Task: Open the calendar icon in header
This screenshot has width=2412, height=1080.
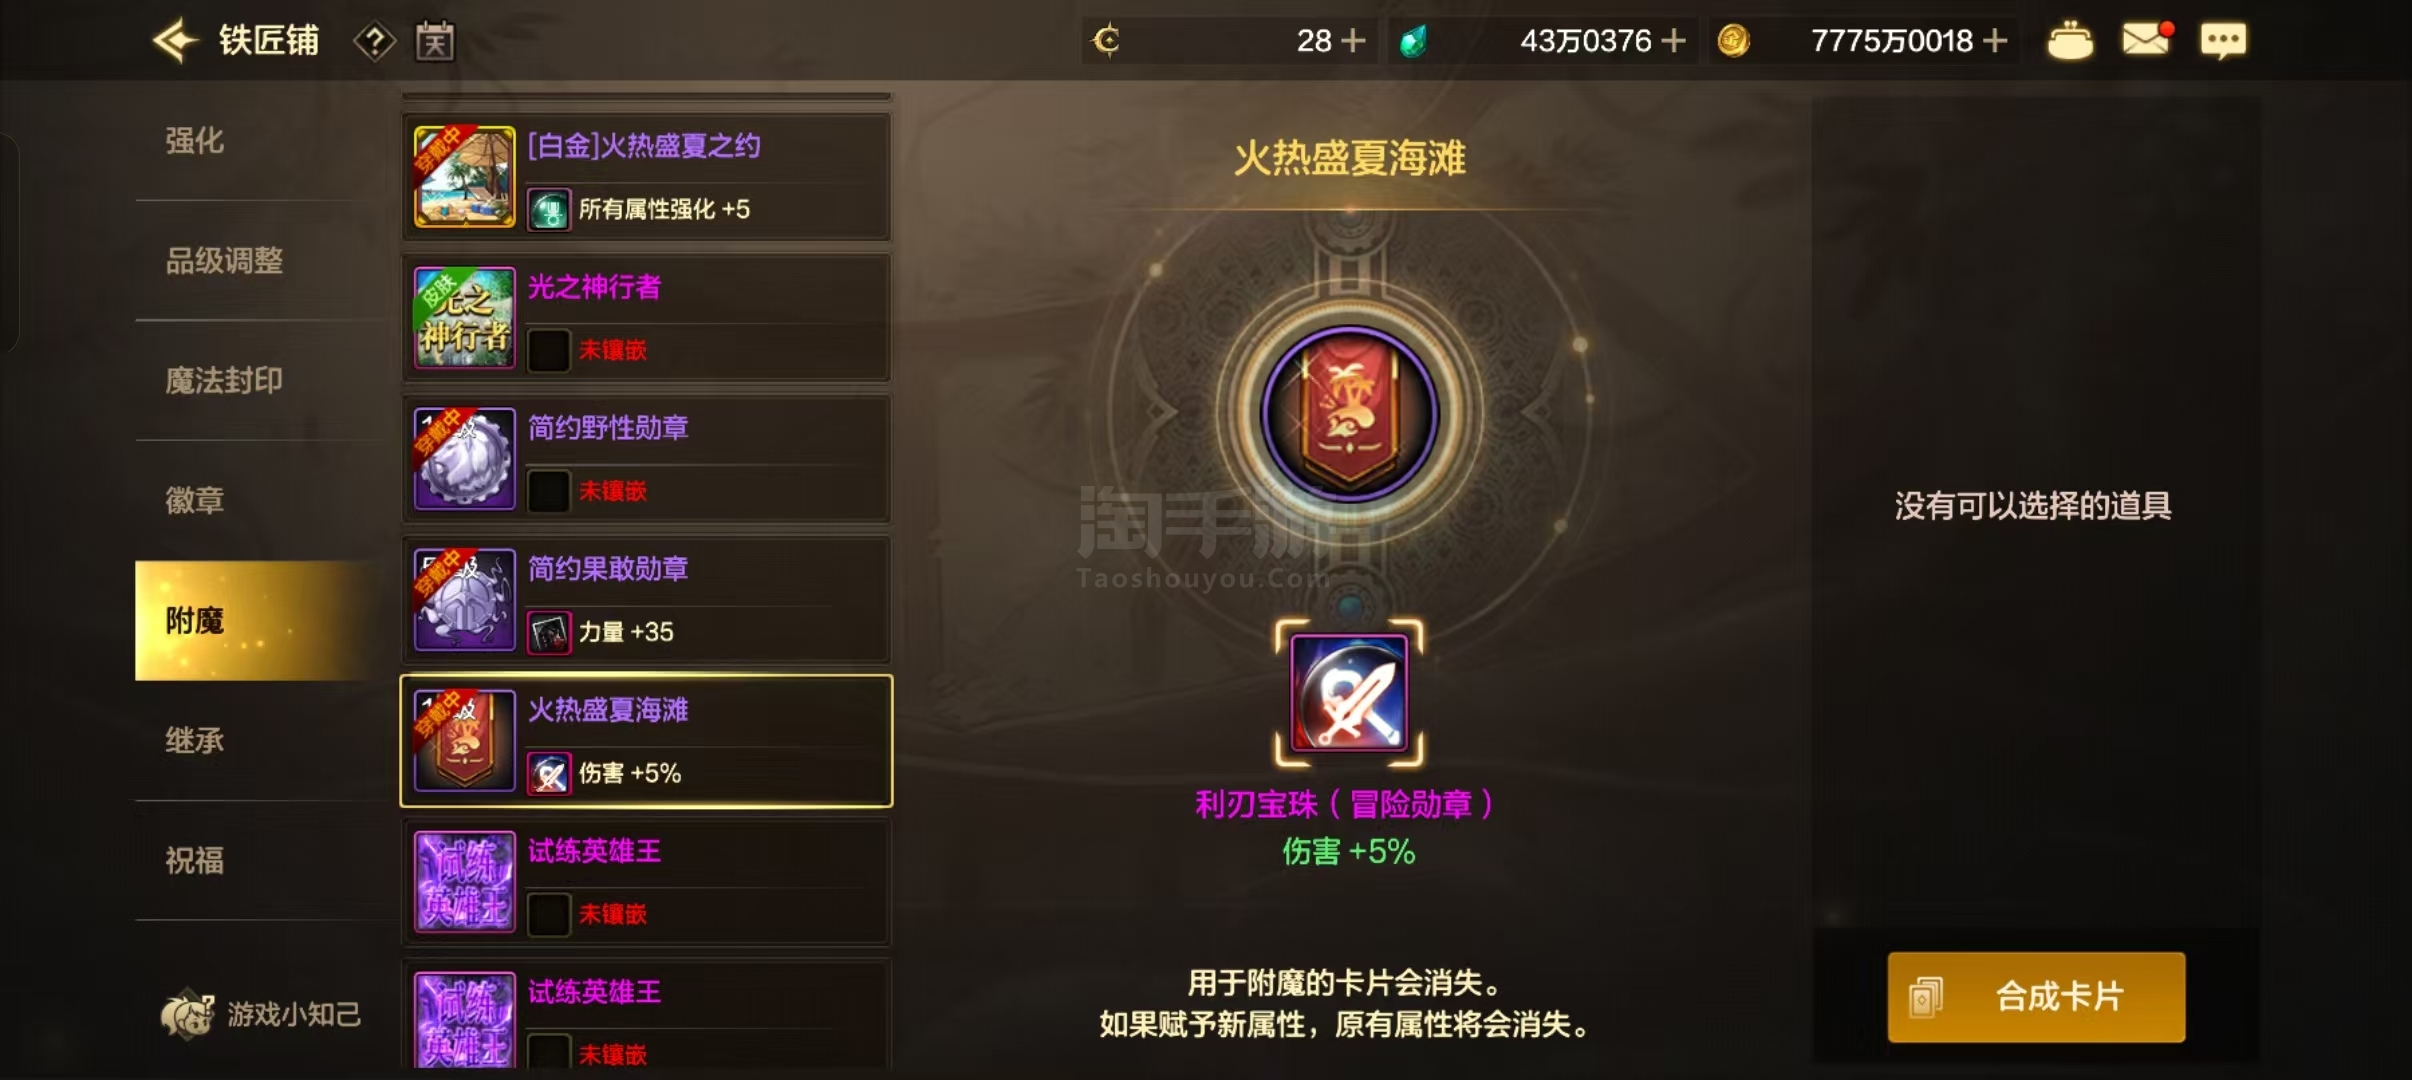Action: [x=435, y=41]
